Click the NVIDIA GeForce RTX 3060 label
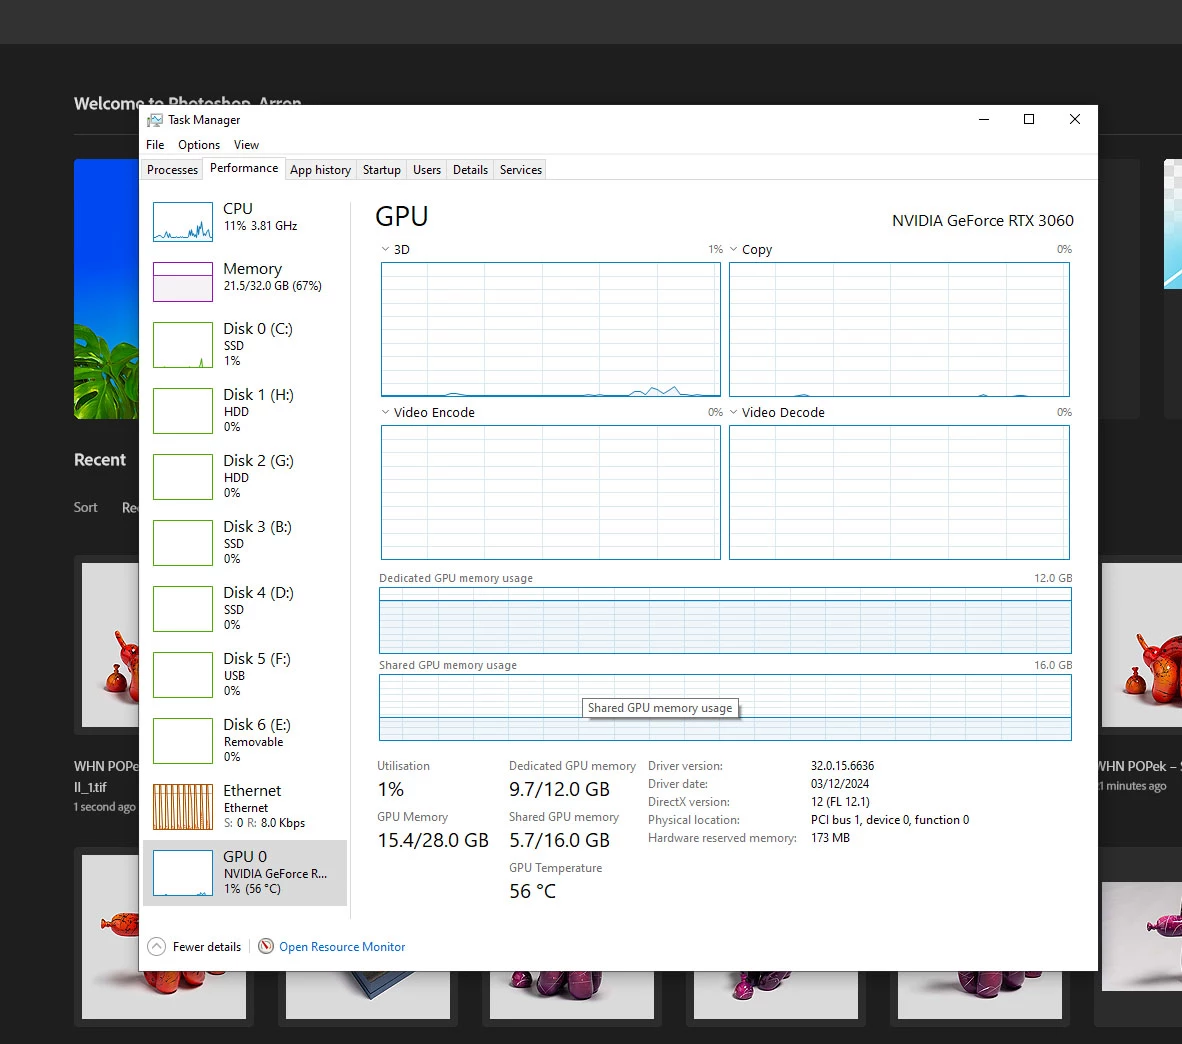The image size is (1182, 1044). pos(982,220)
